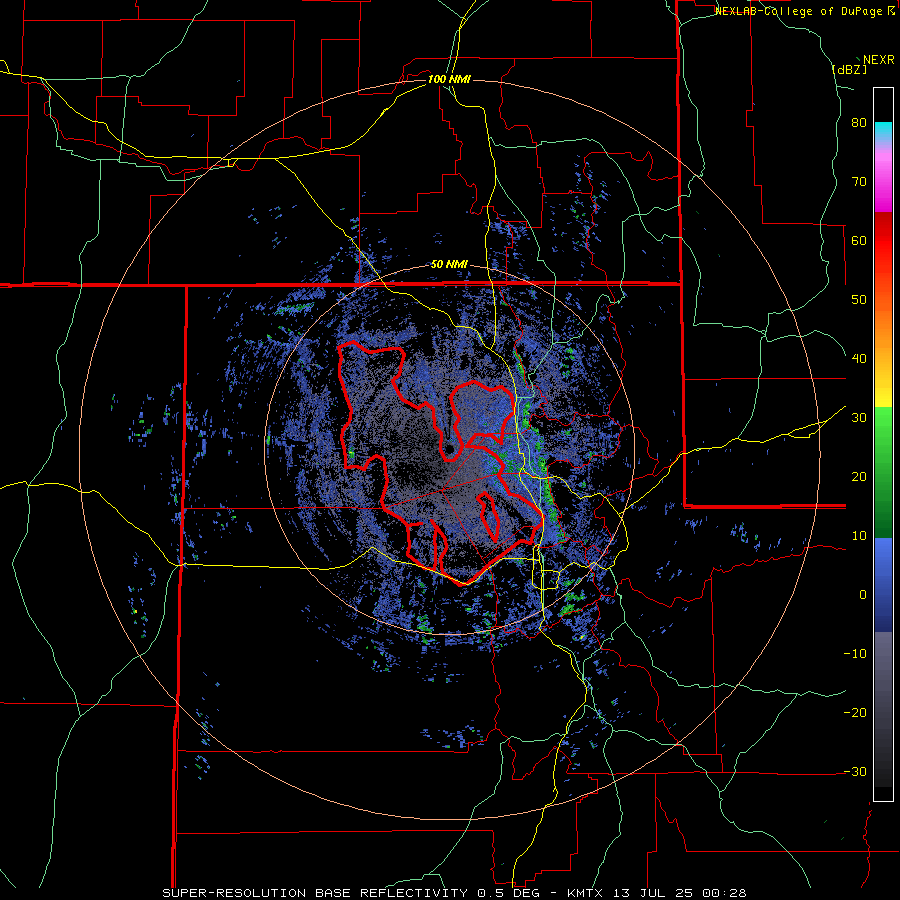Viewport: 900px width, 900px height.
Task: Click the 30 dBZ scale value
Action: (x=859, y=418)
